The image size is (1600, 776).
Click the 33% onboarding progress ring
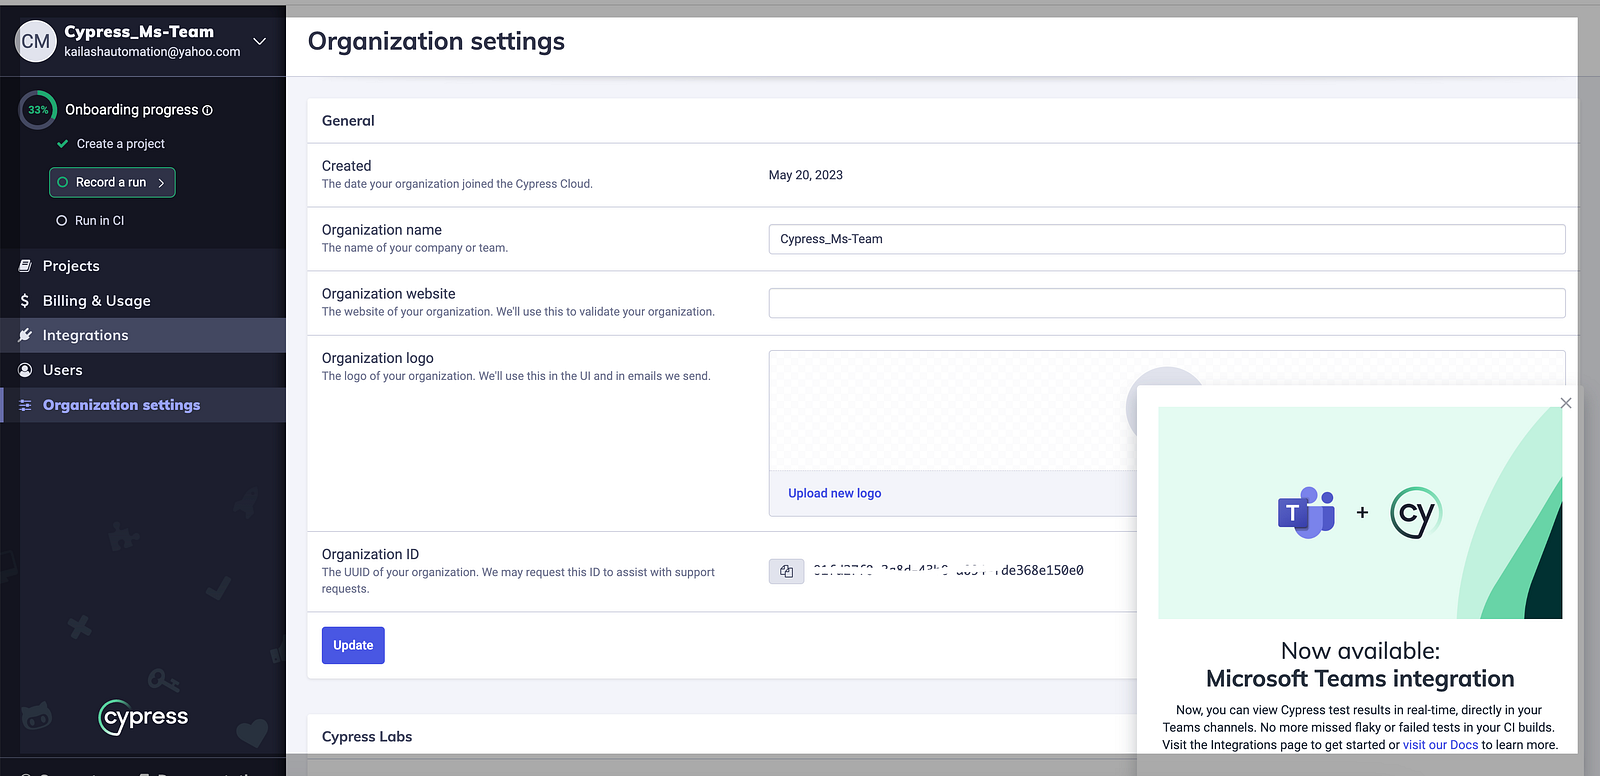[x=38, y=110]
